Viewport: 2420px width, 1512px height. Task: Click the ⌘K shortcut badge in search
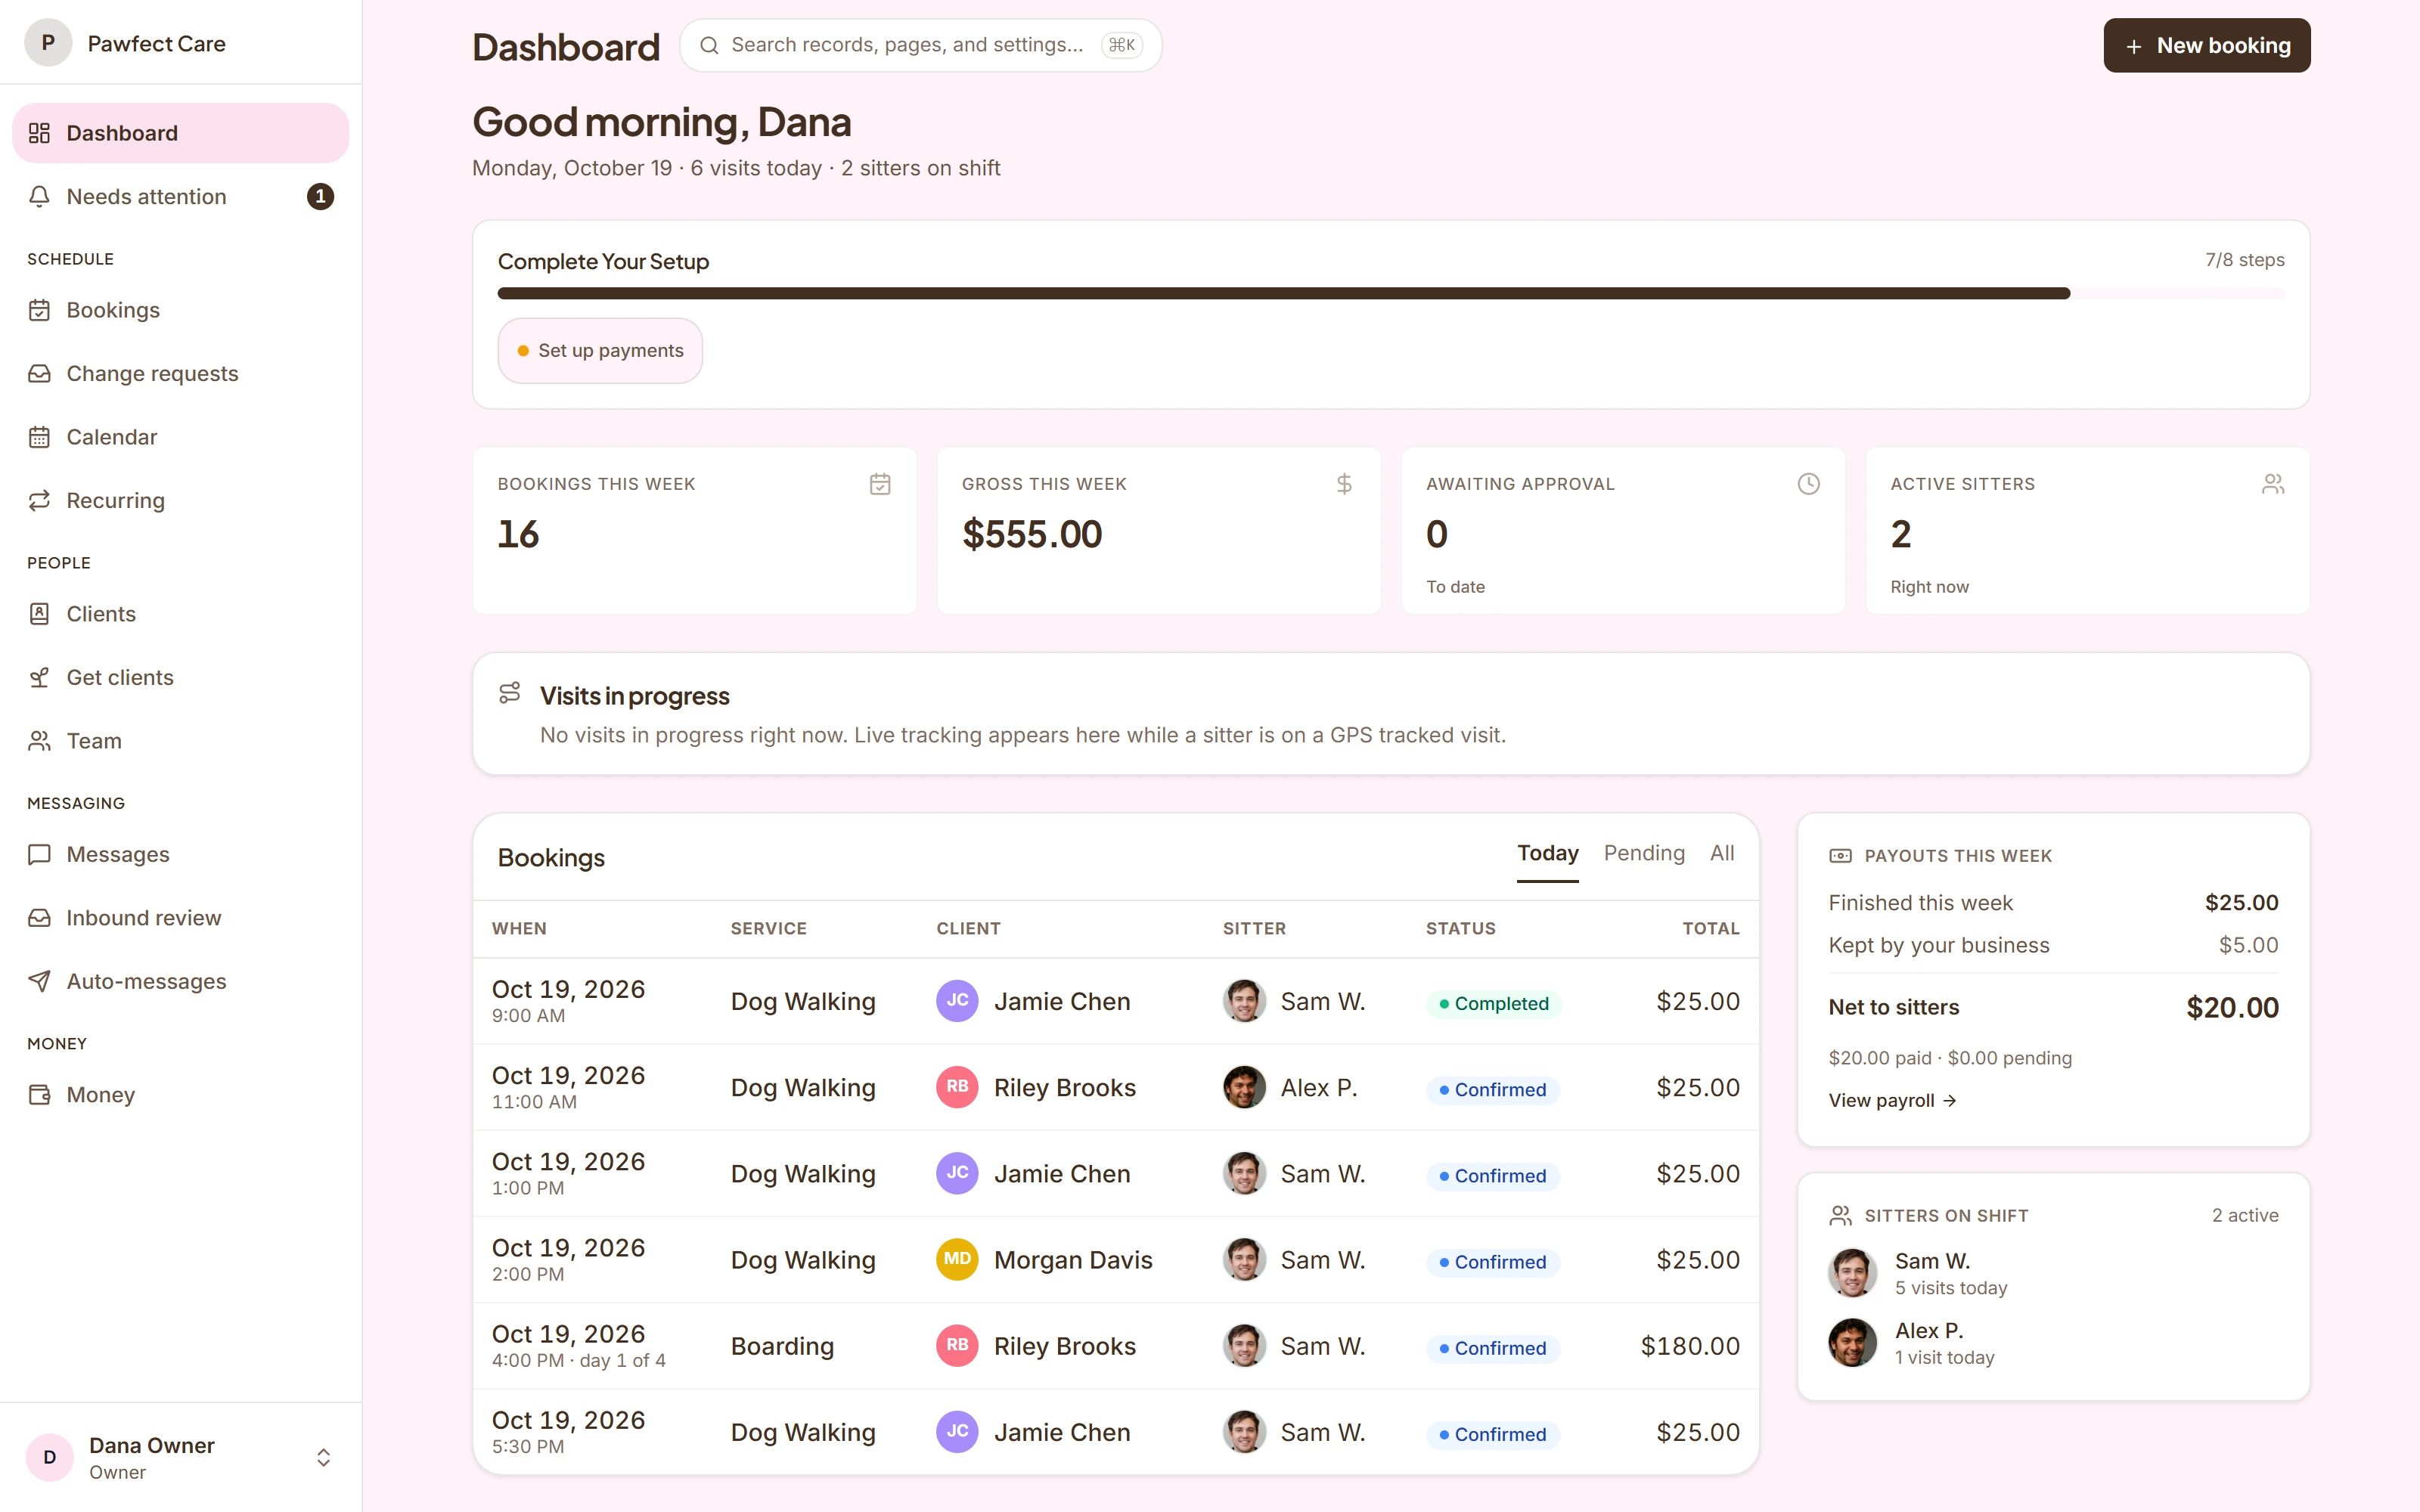pyautogui.click(x=1121, y=45)
